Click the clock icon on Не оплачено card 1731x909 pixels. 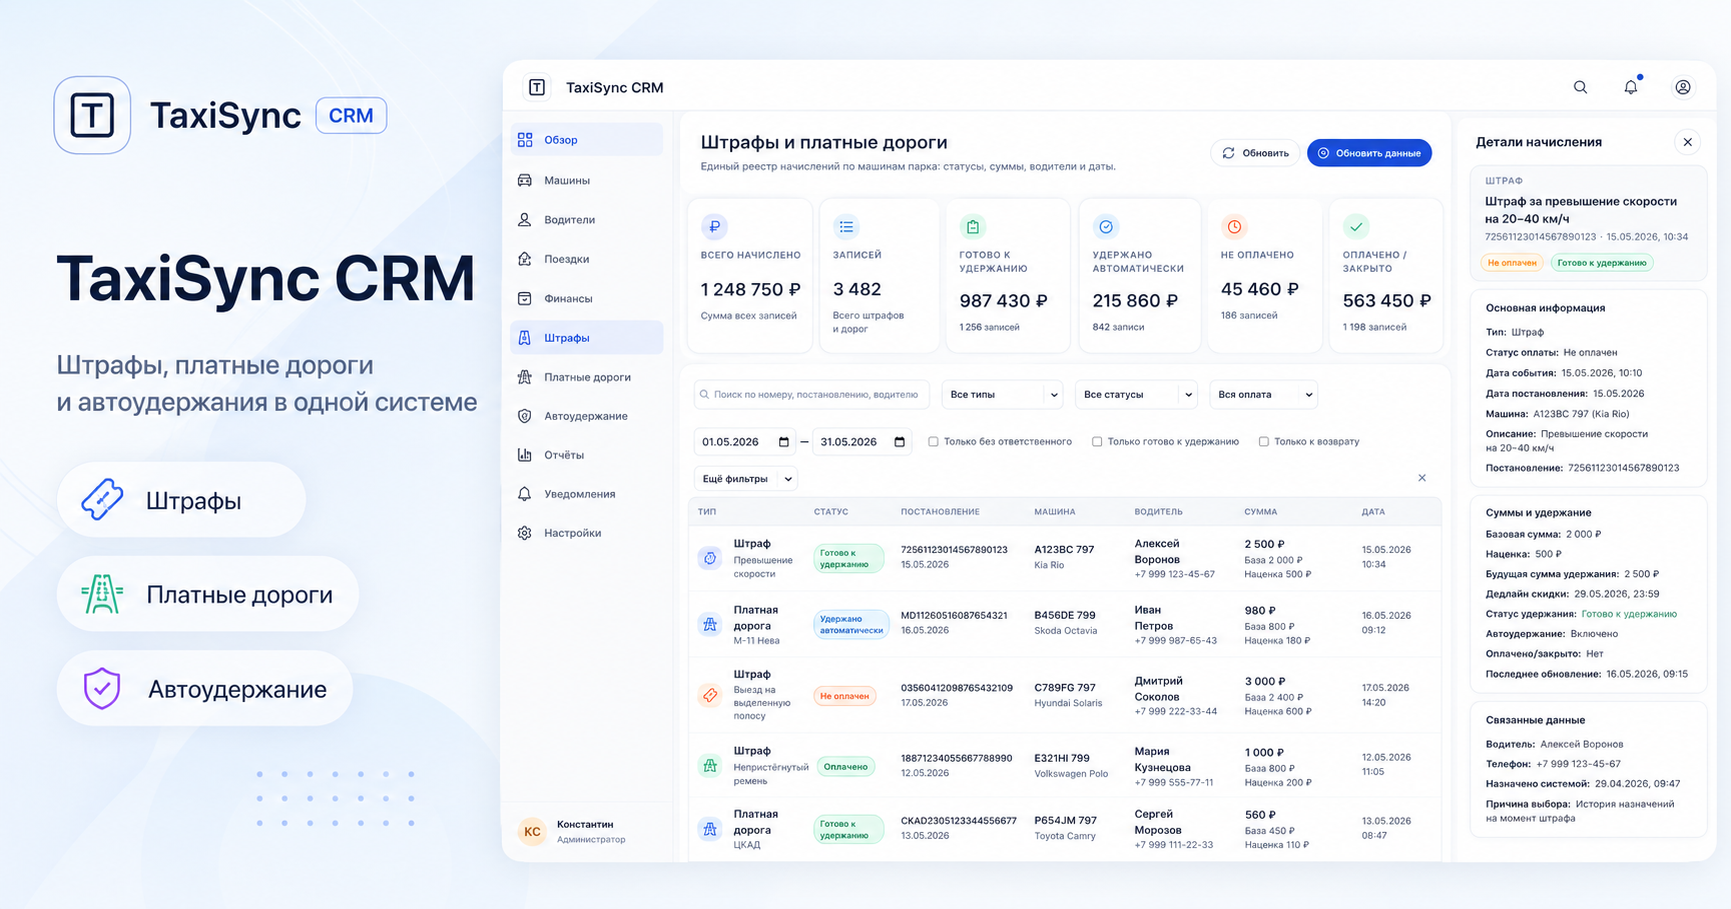(1234, 227)
